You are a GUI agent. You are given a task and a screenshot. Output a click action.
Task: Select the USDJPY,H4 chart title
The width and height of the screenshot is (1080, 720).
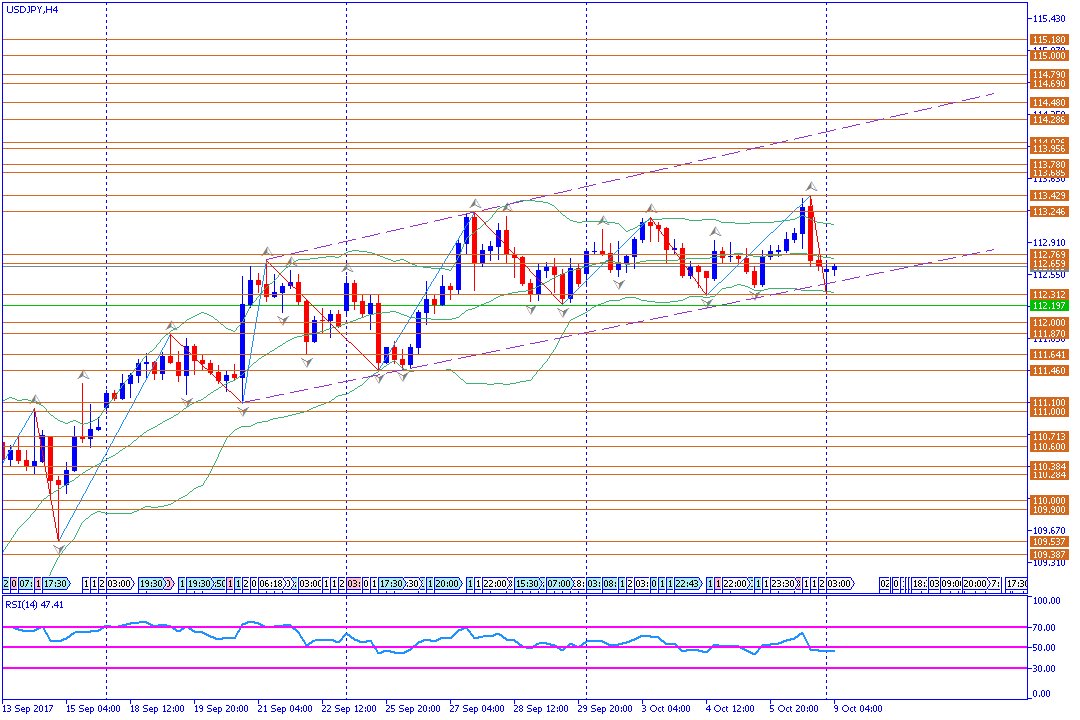coord(32,10)
